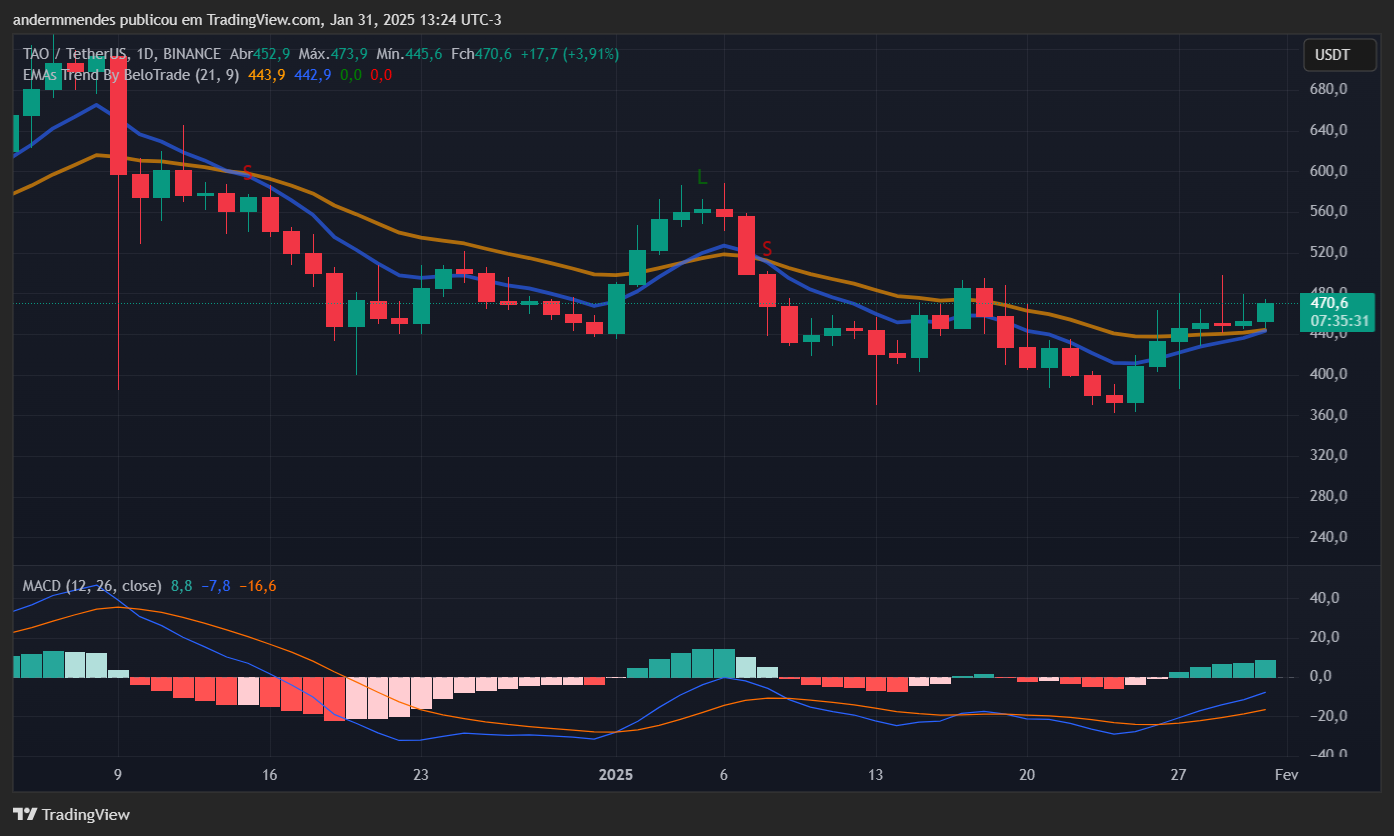1394x836 pixels.
Task: Click the high price value Máx. 473,9
Action: (x=333, y=54)
